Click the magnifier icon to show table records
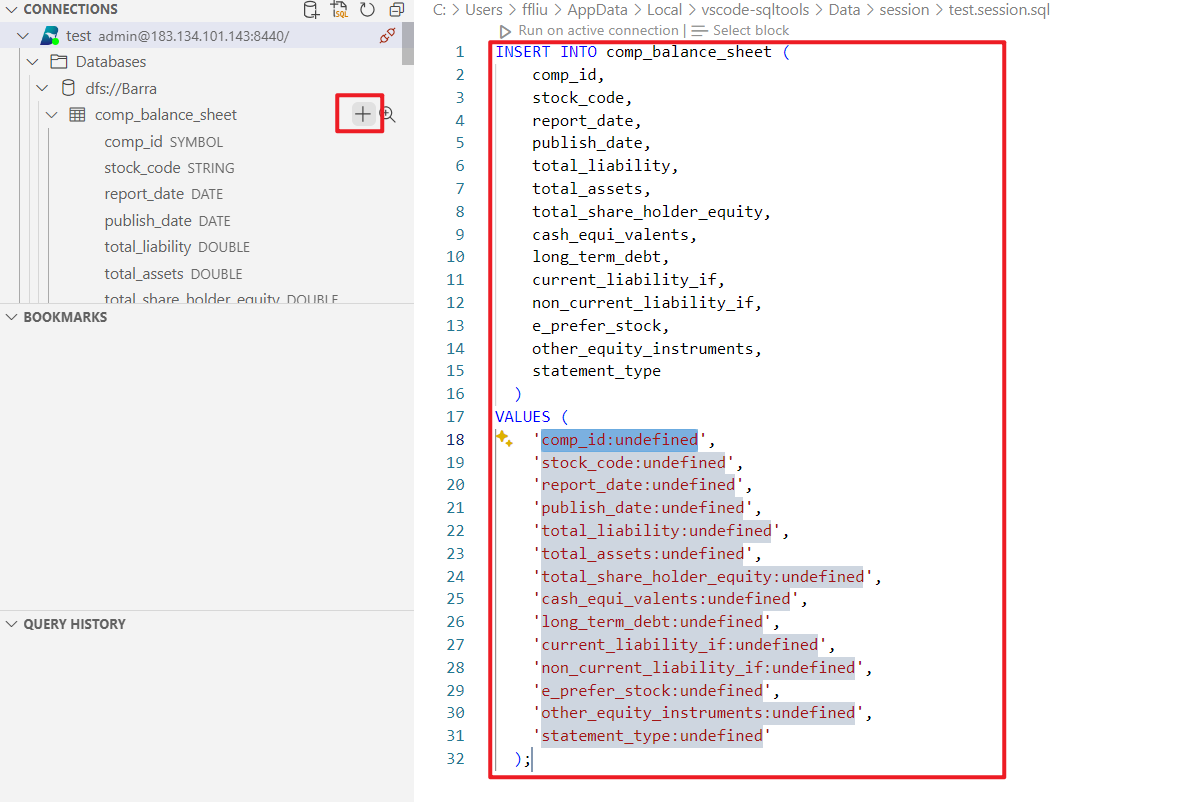Screen dimensions: 1187x802 pyautogui.click(x=389, y=115)
